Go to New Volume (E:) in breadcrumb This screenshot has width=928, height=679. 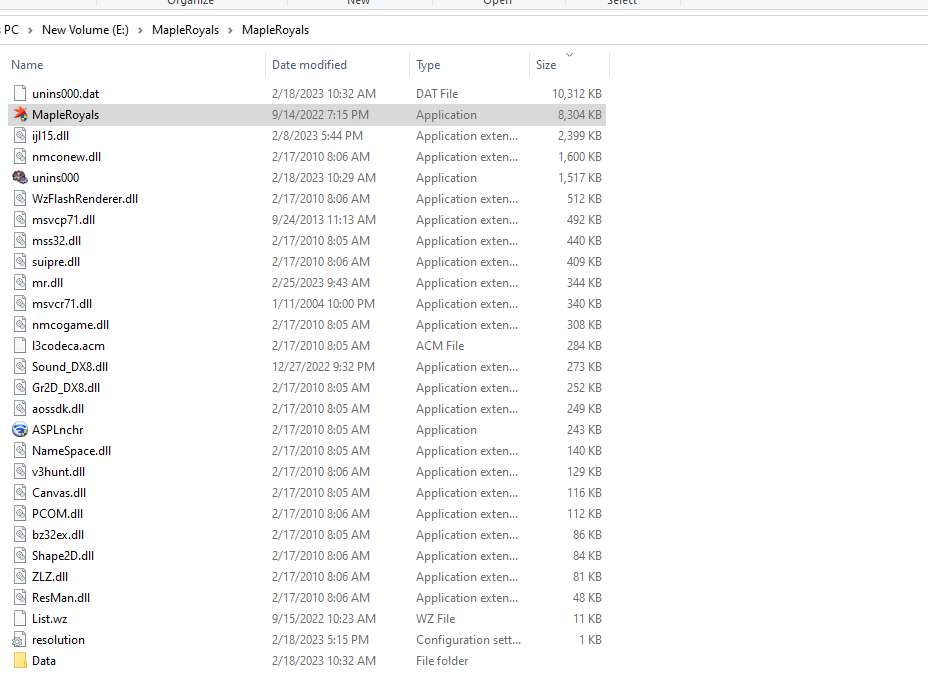(85, 30)
